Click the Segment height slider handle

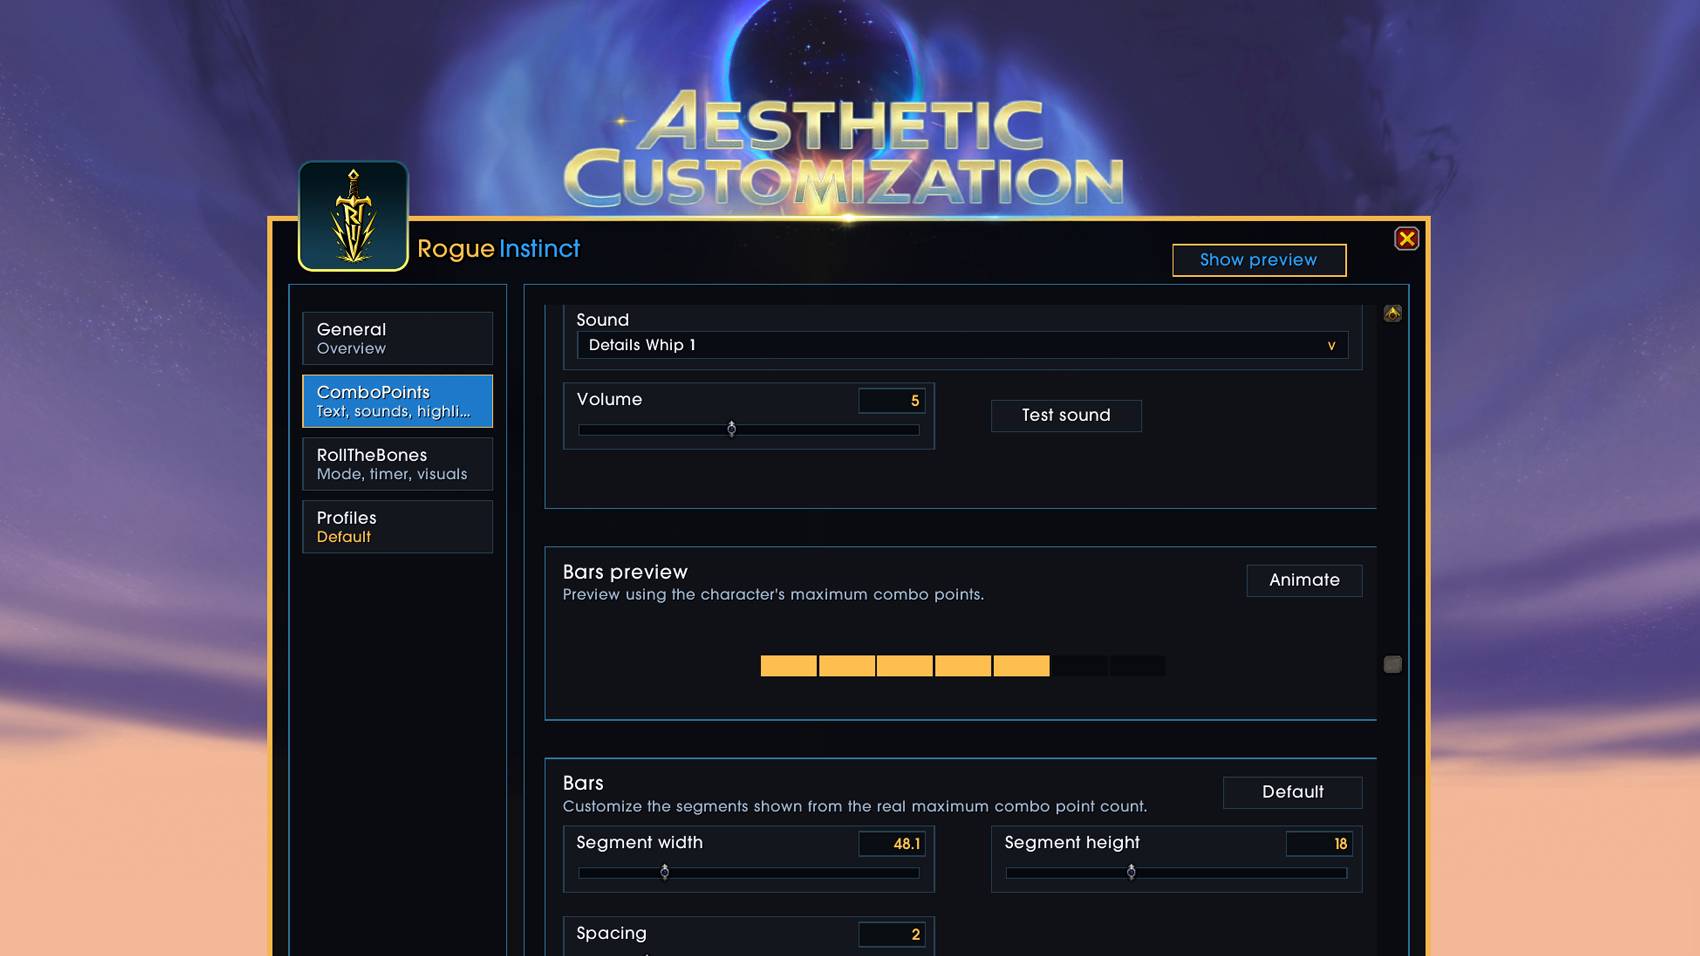coord(1131,872)
